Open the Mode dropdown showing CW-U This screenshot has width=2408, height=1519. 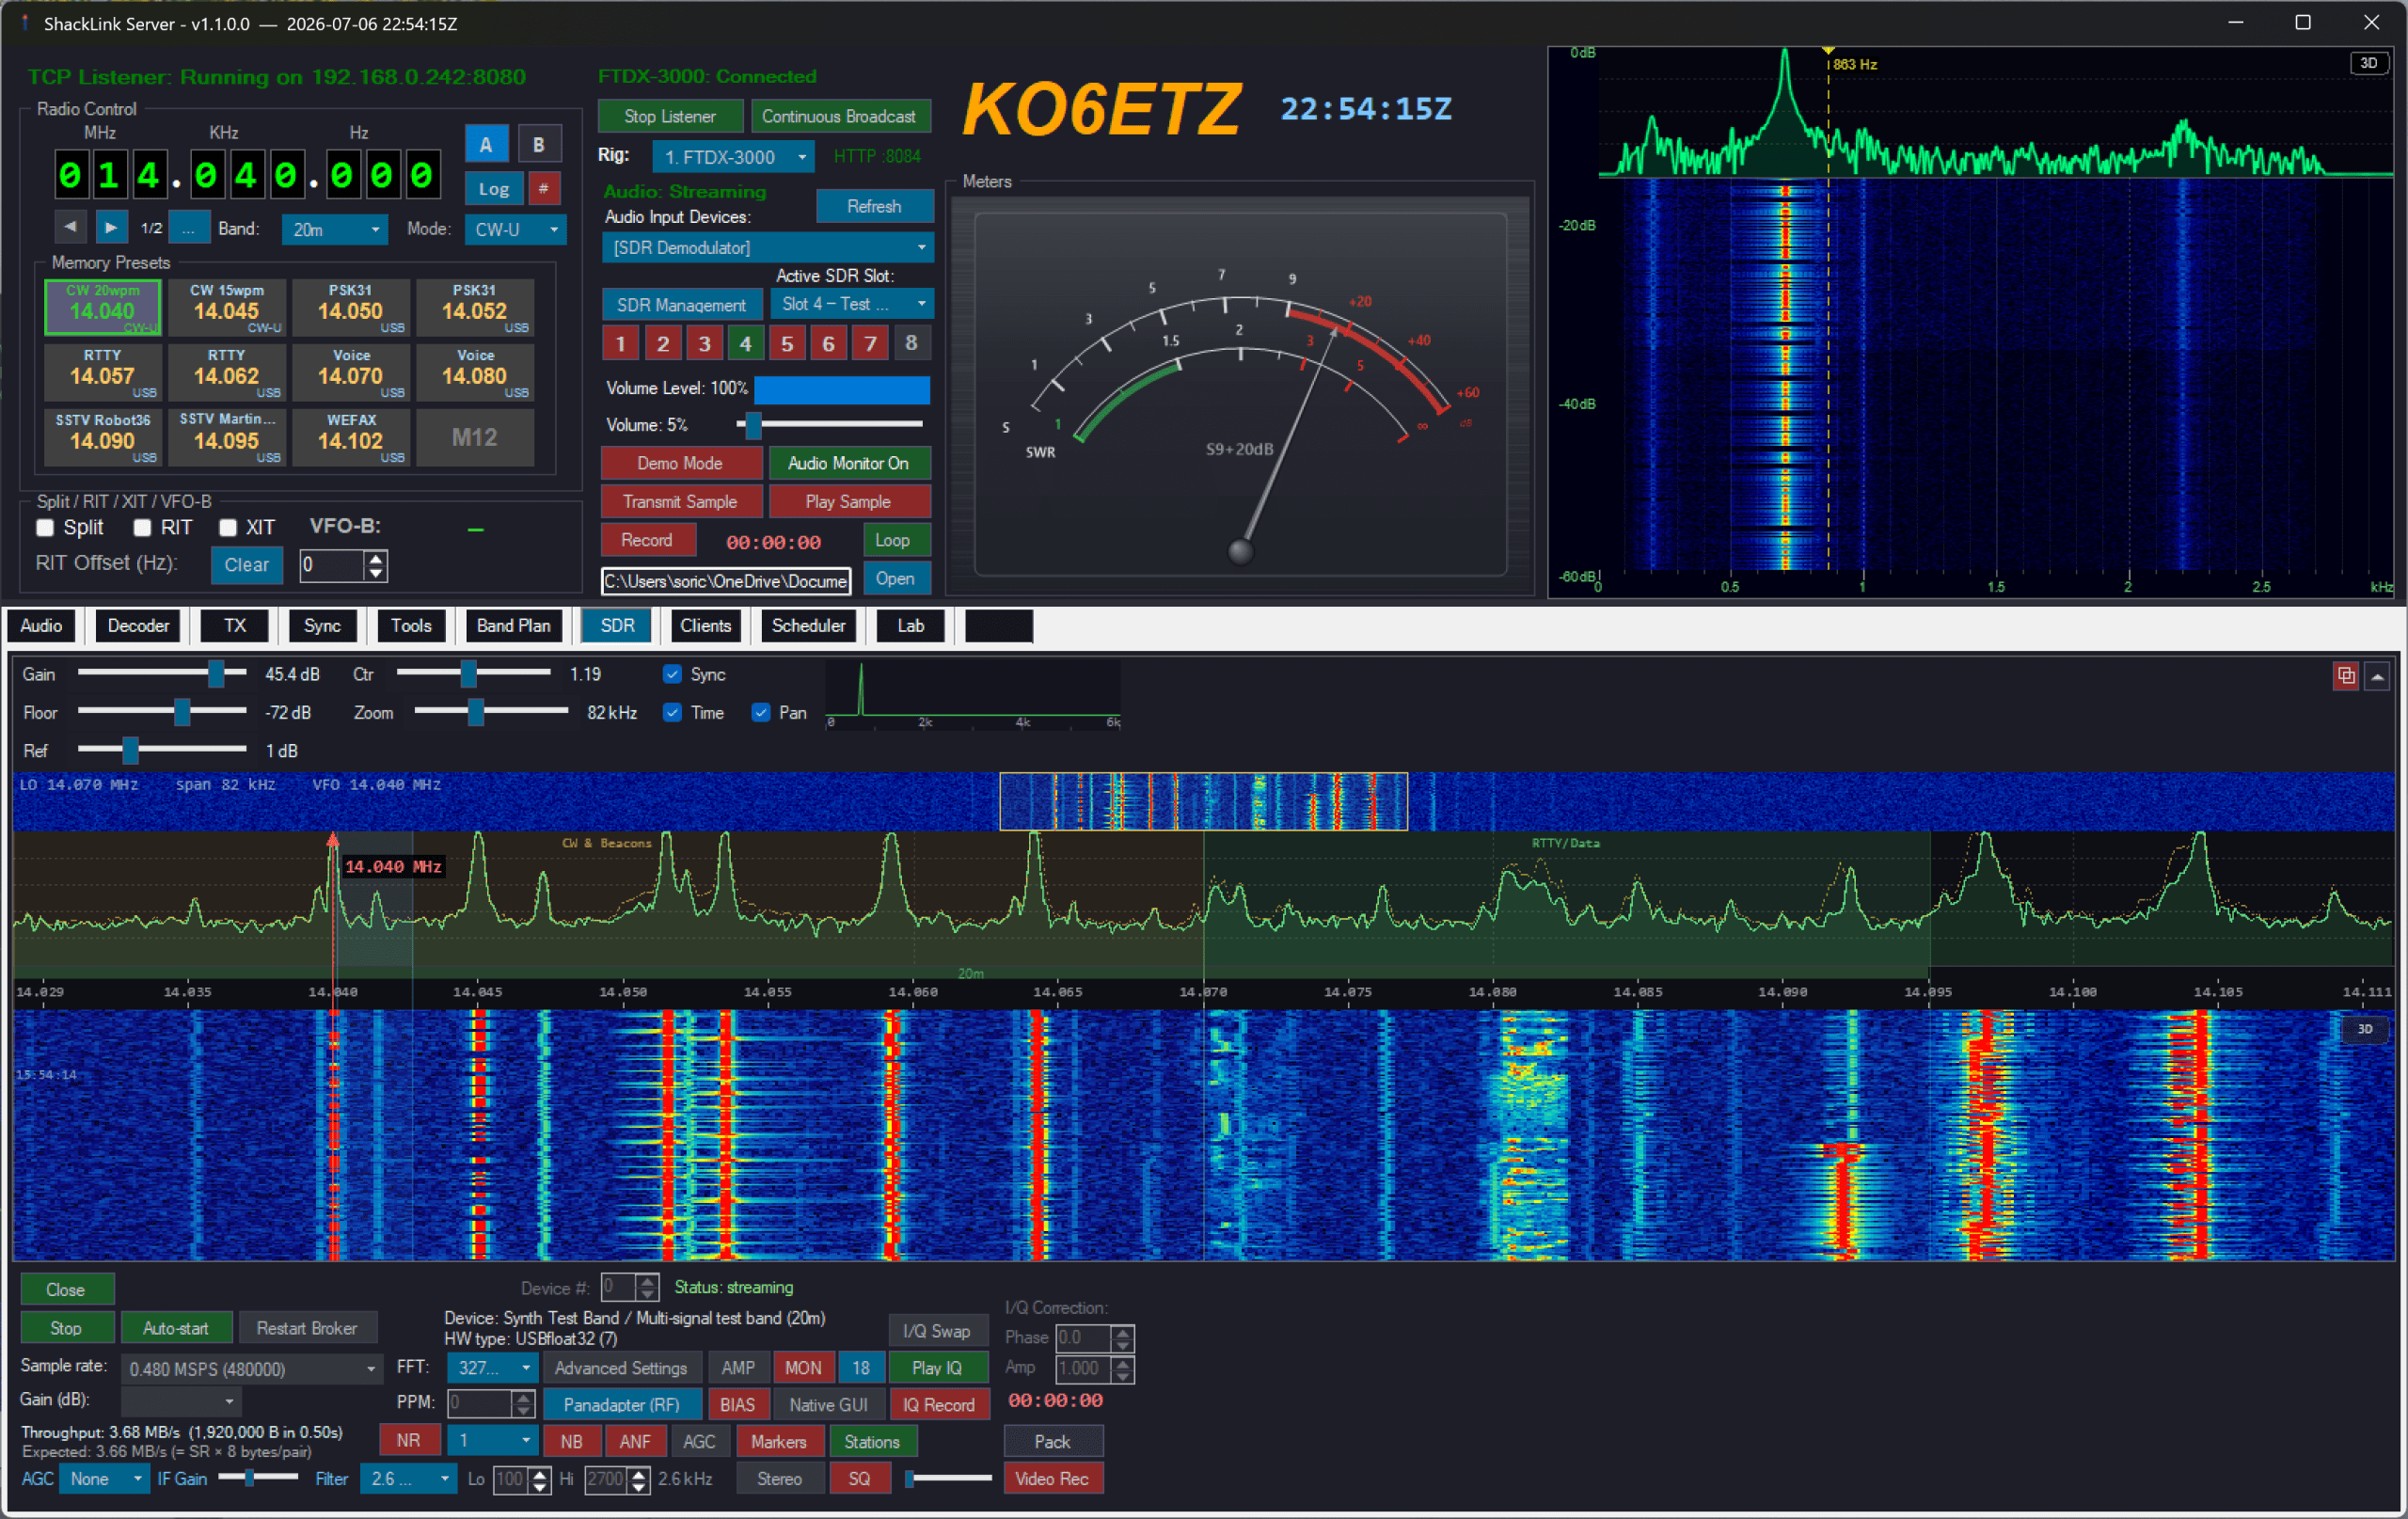[x=515, y=229]
